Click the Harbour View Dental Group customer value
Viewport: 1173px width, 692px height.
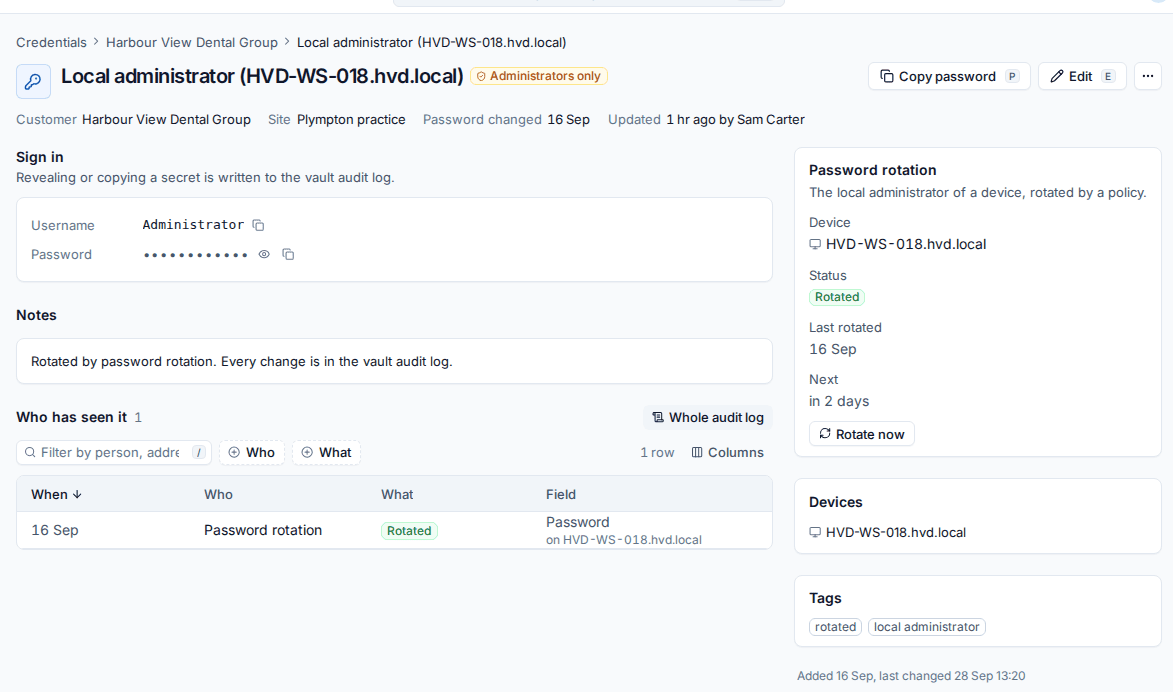(x=166, y=120)
